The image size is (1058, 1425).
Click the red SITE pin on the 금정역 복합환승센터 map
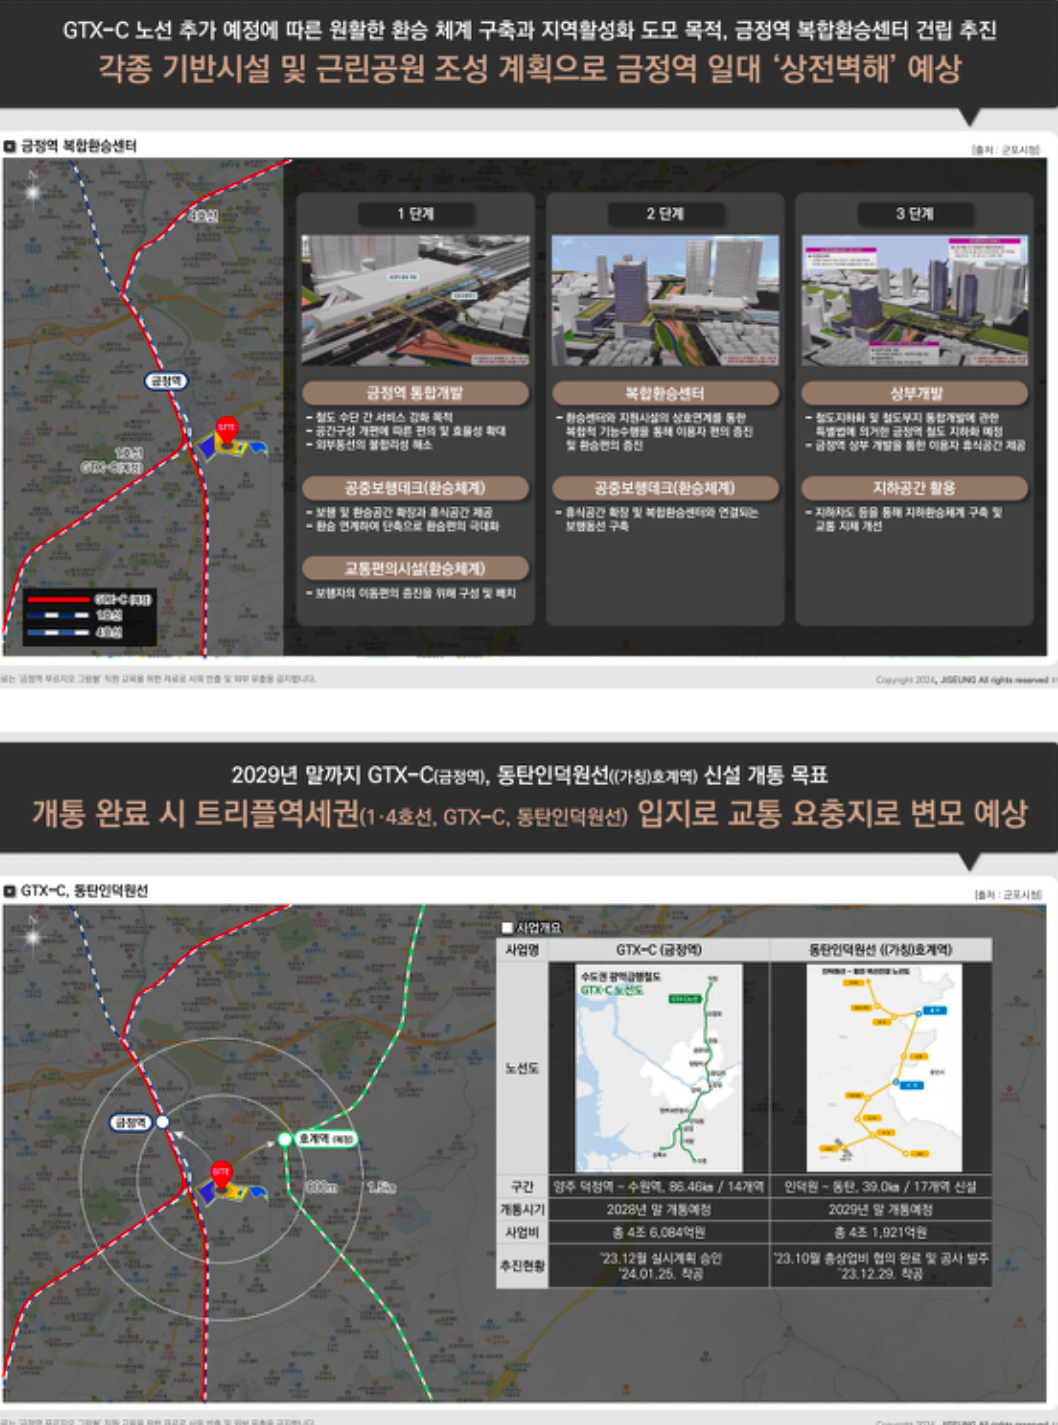point(227,429)
